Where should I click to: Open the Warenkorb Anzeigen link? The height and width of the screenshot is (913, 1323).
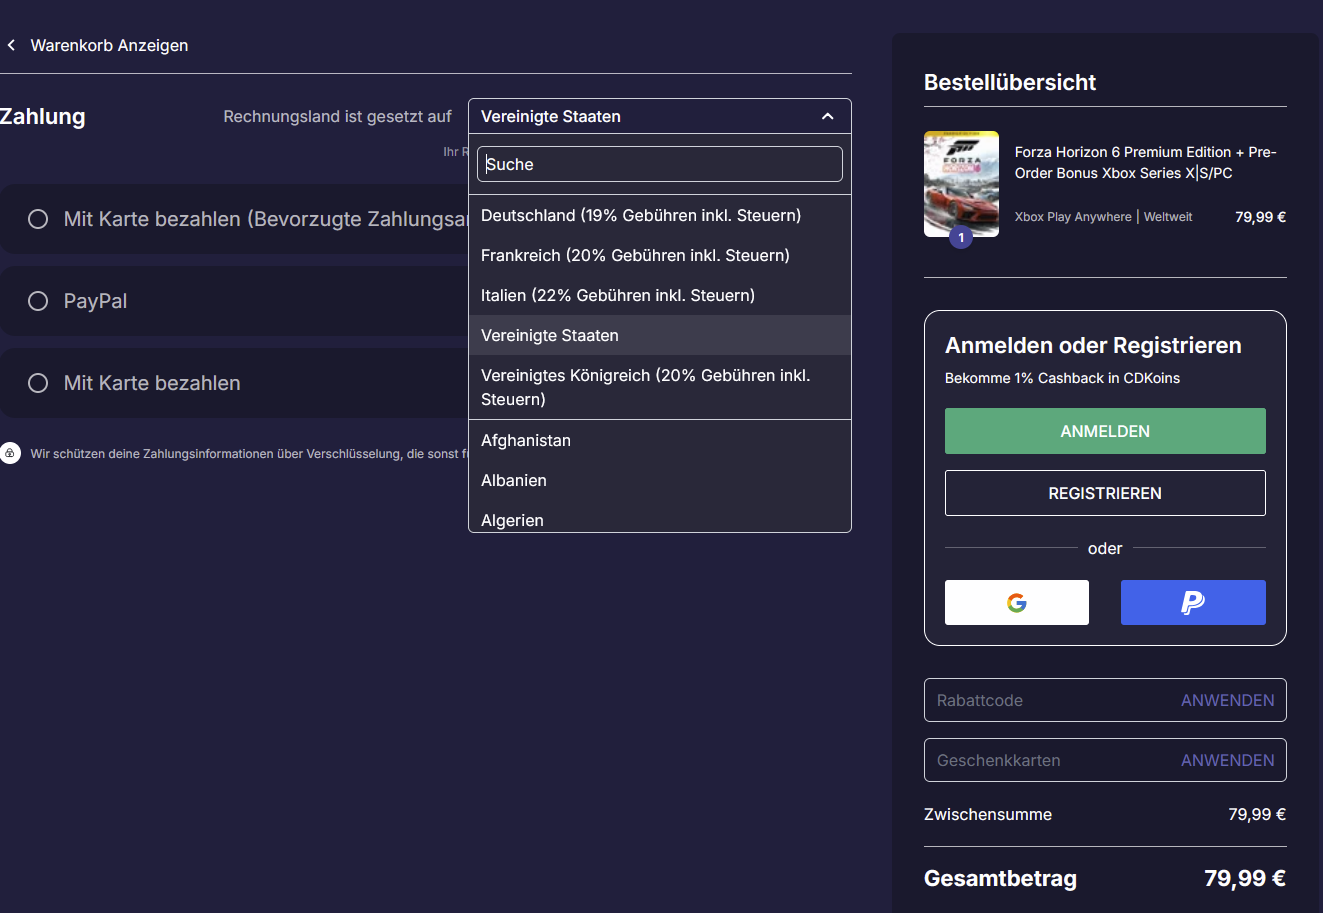109,45
